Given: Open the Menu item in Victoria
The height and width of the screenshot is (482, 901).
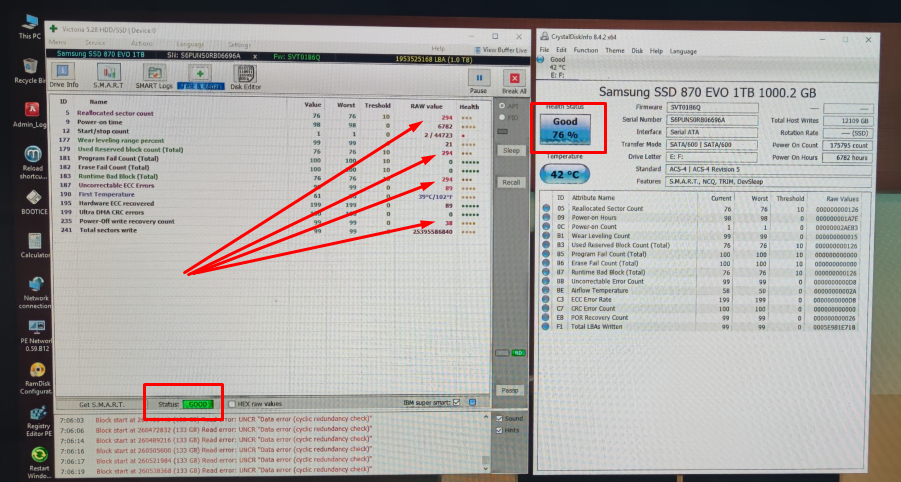Looking at the screenshot, I should point(57,43).
